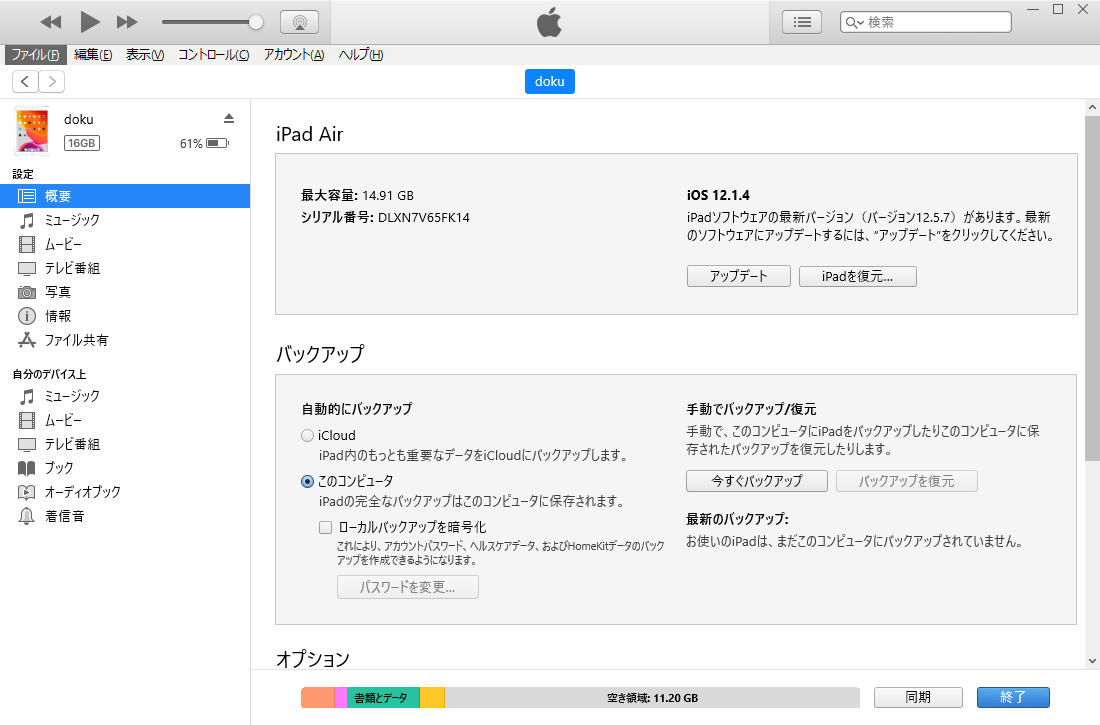Image resolution: width=1100 pixels, height=725 pixels.
Task: Go forward with the right arrow
Action: tap(52, 81)
